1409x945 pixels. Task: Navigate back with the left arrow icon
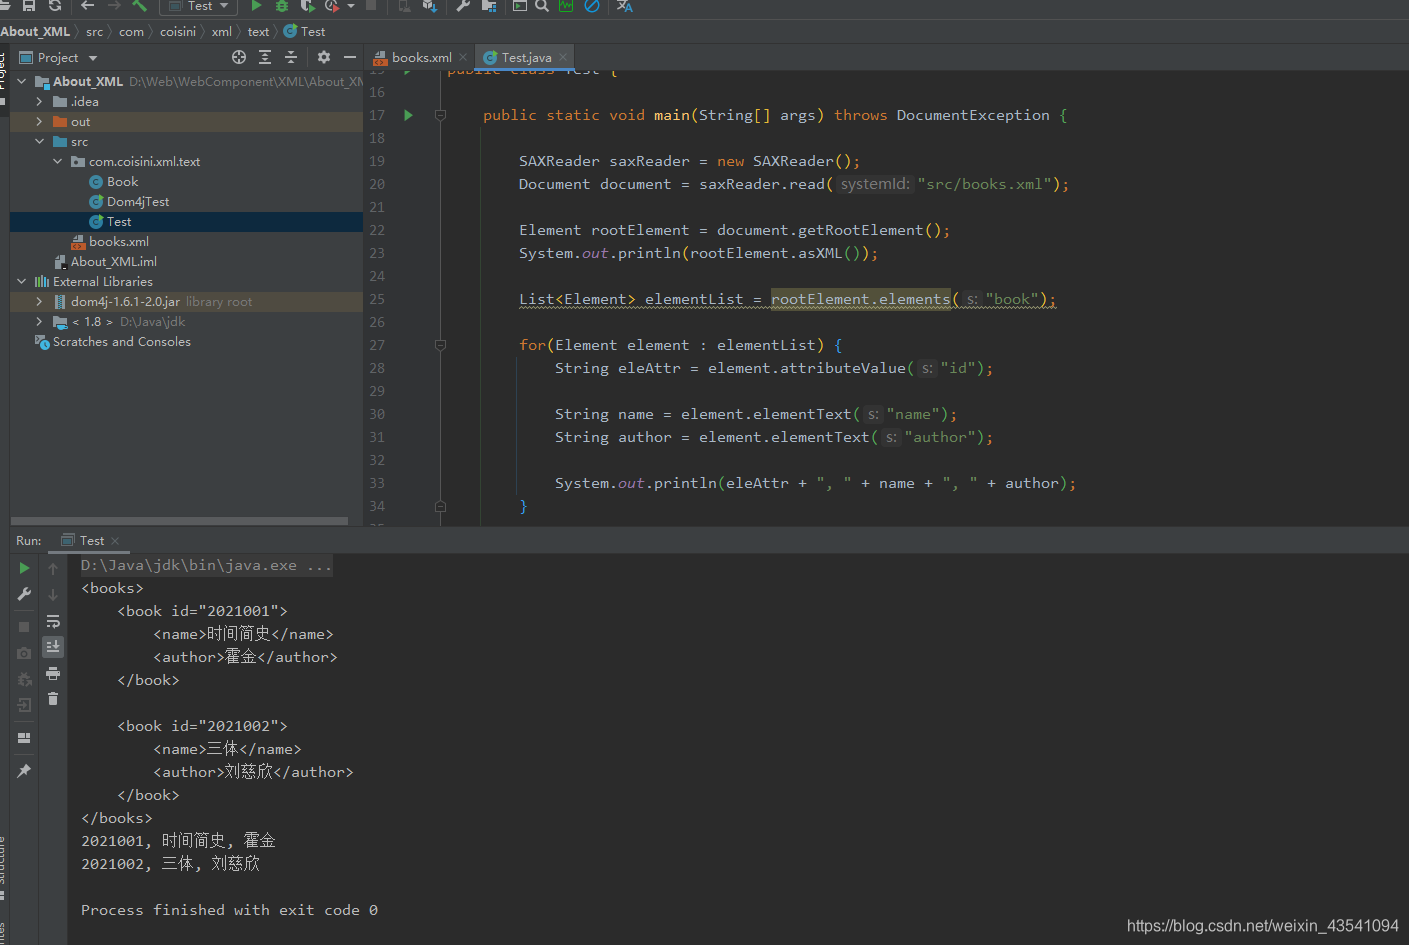88,6
